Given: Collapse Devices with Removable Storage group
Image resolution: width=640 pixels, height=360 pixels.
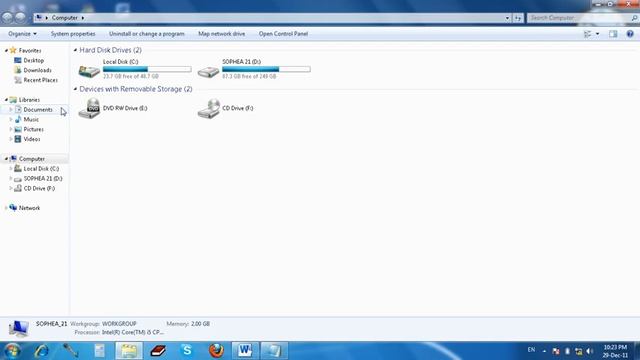Looking at the screenshot, I should tap(75, 89).
